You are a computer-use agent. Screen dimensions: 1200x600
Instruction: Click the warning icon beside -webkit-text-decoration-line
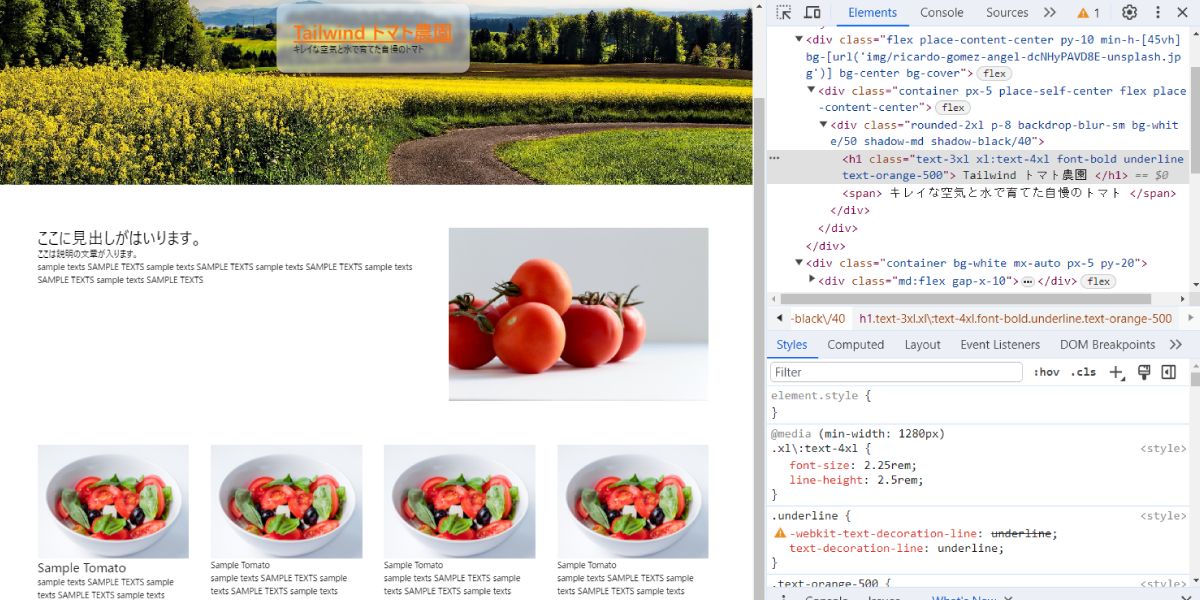pyautogui.click(x=780, y=534)
